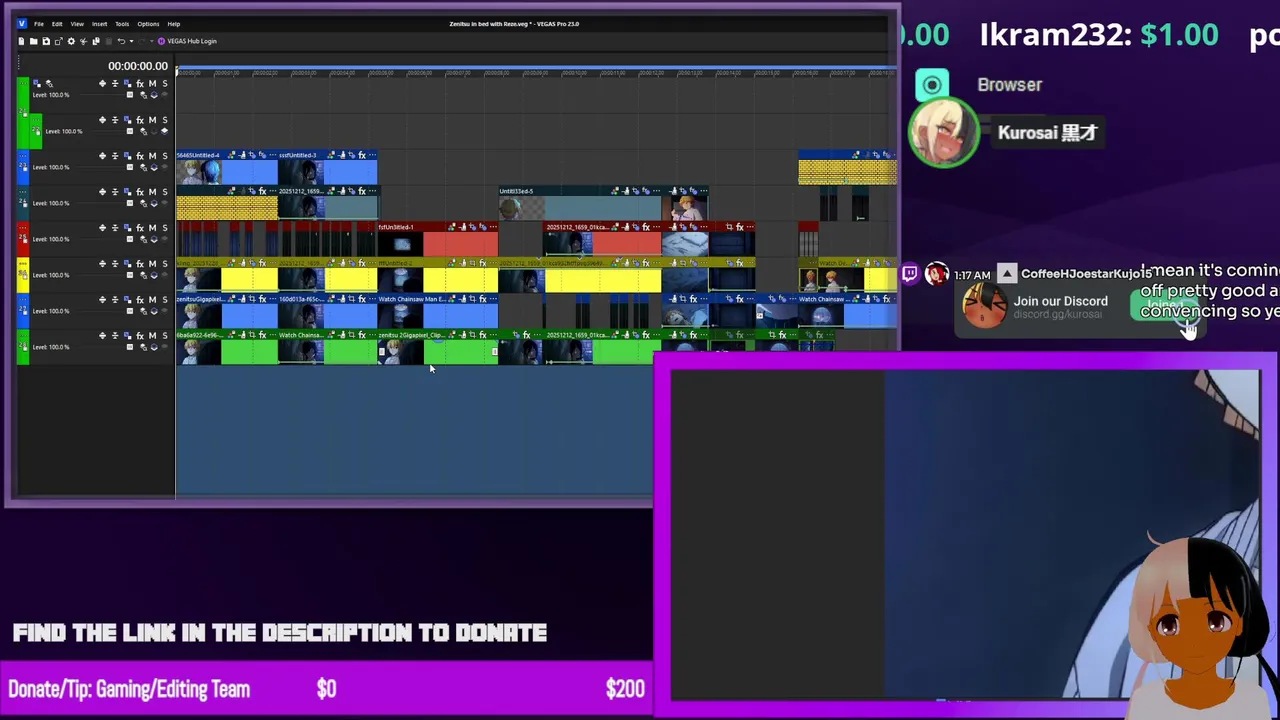This screenshot has height=720, width=1280.
Task: Solo the bottom green track
Action: coord(165,336)
